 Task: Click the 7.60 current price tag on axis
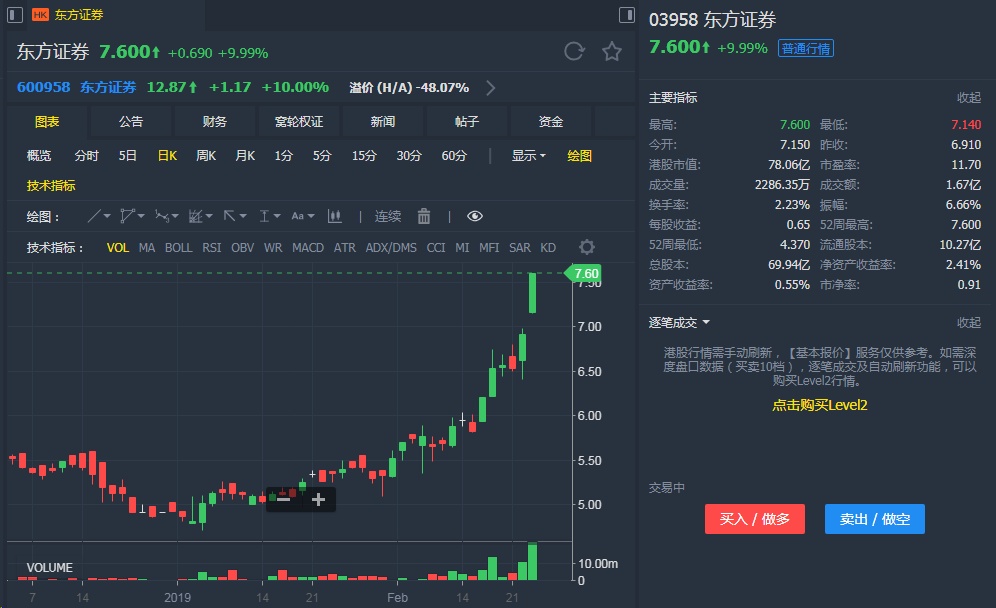[x=583, y=274]
